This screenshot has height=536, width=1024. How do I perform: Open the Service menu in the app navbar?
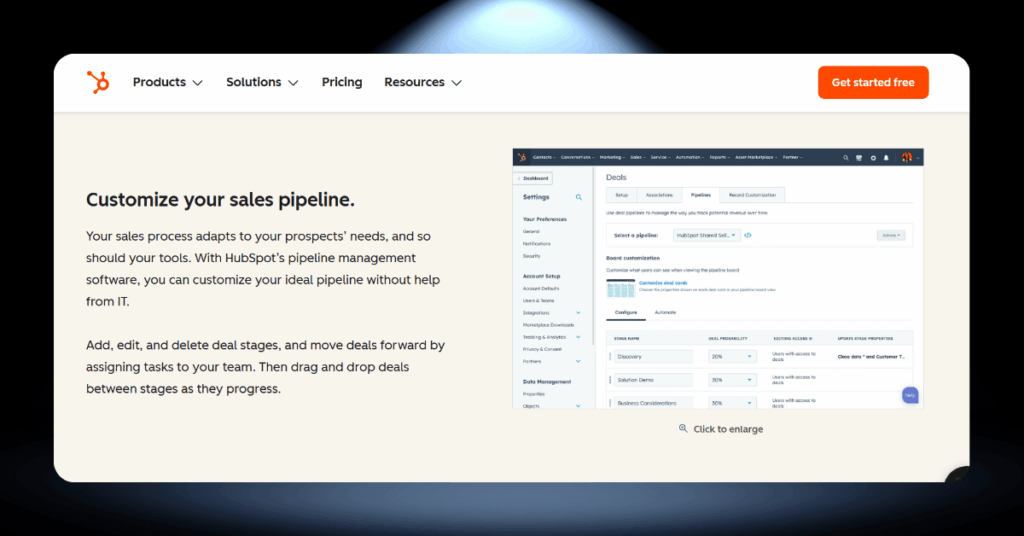660,157
